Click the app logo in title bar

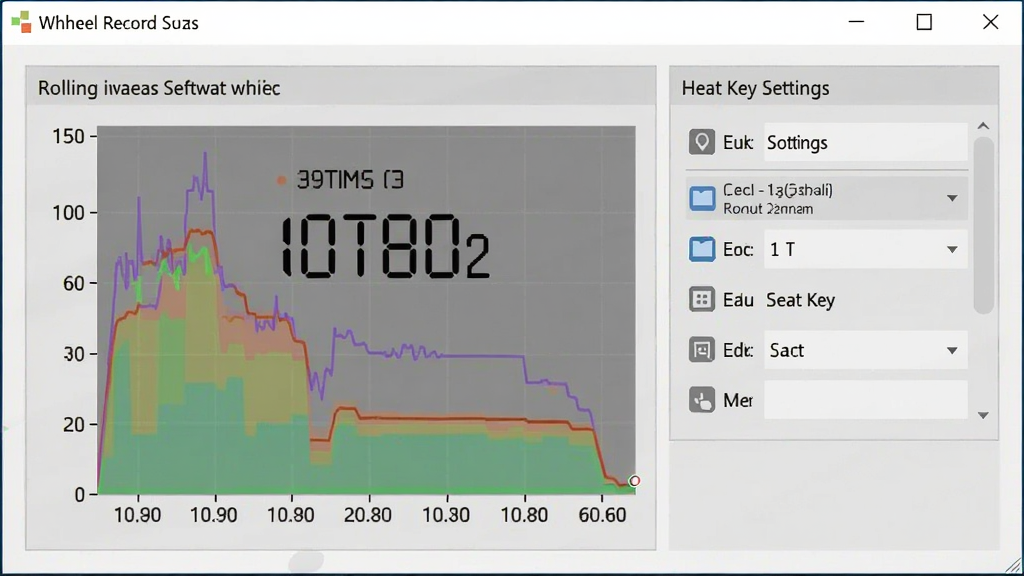21,22
